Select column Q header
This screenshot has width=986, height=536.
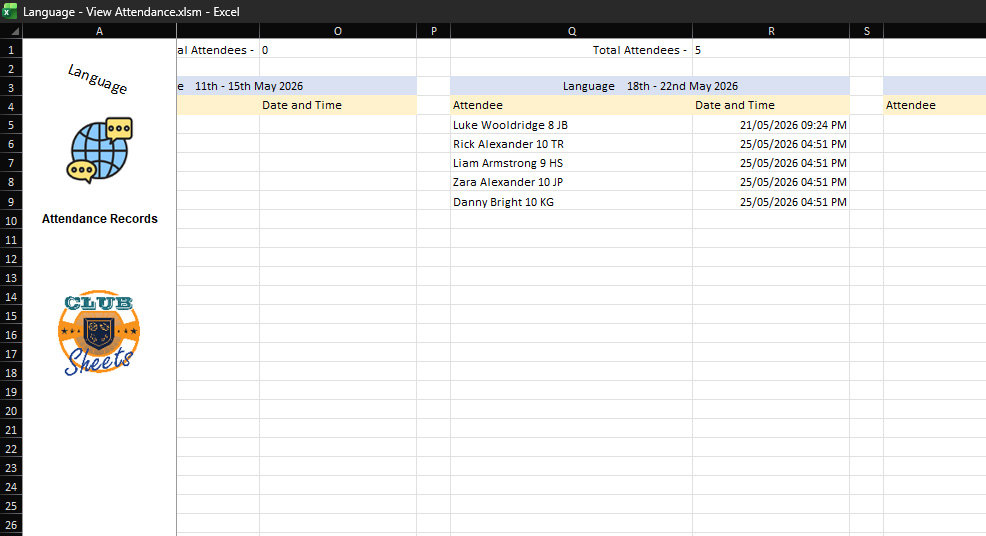pos(572,31)
